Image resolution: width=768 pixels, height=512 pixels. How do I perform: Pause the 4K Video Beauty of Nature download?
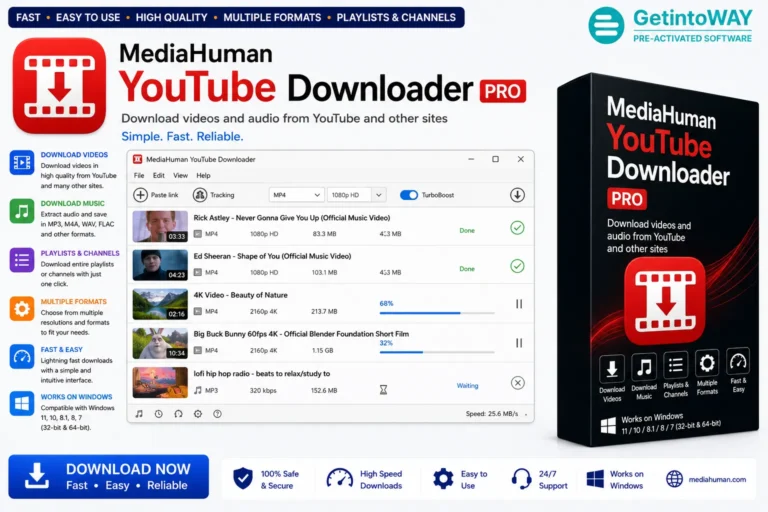(x=519, y=304)
